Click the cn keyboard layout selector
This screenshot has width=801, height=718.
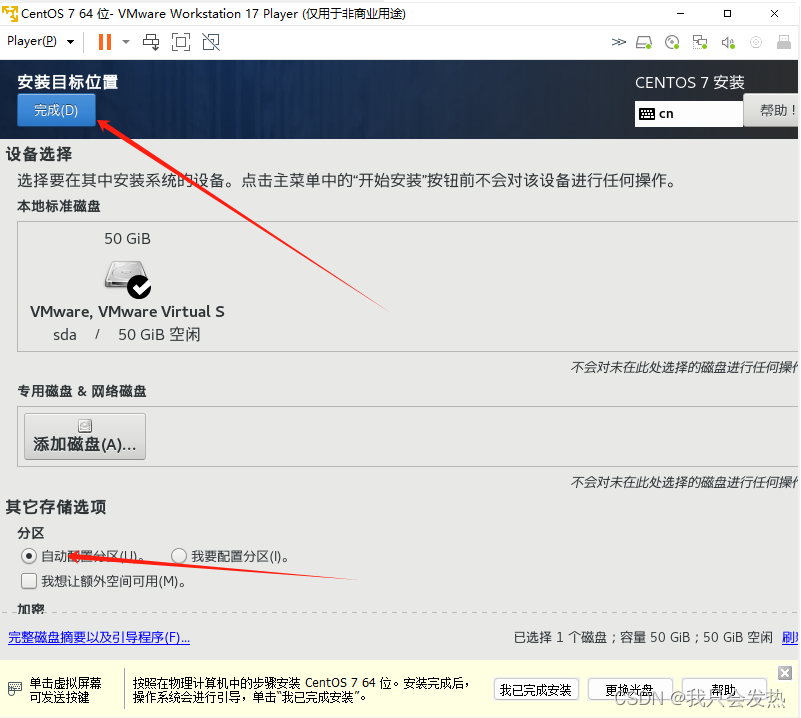point(689,113)
